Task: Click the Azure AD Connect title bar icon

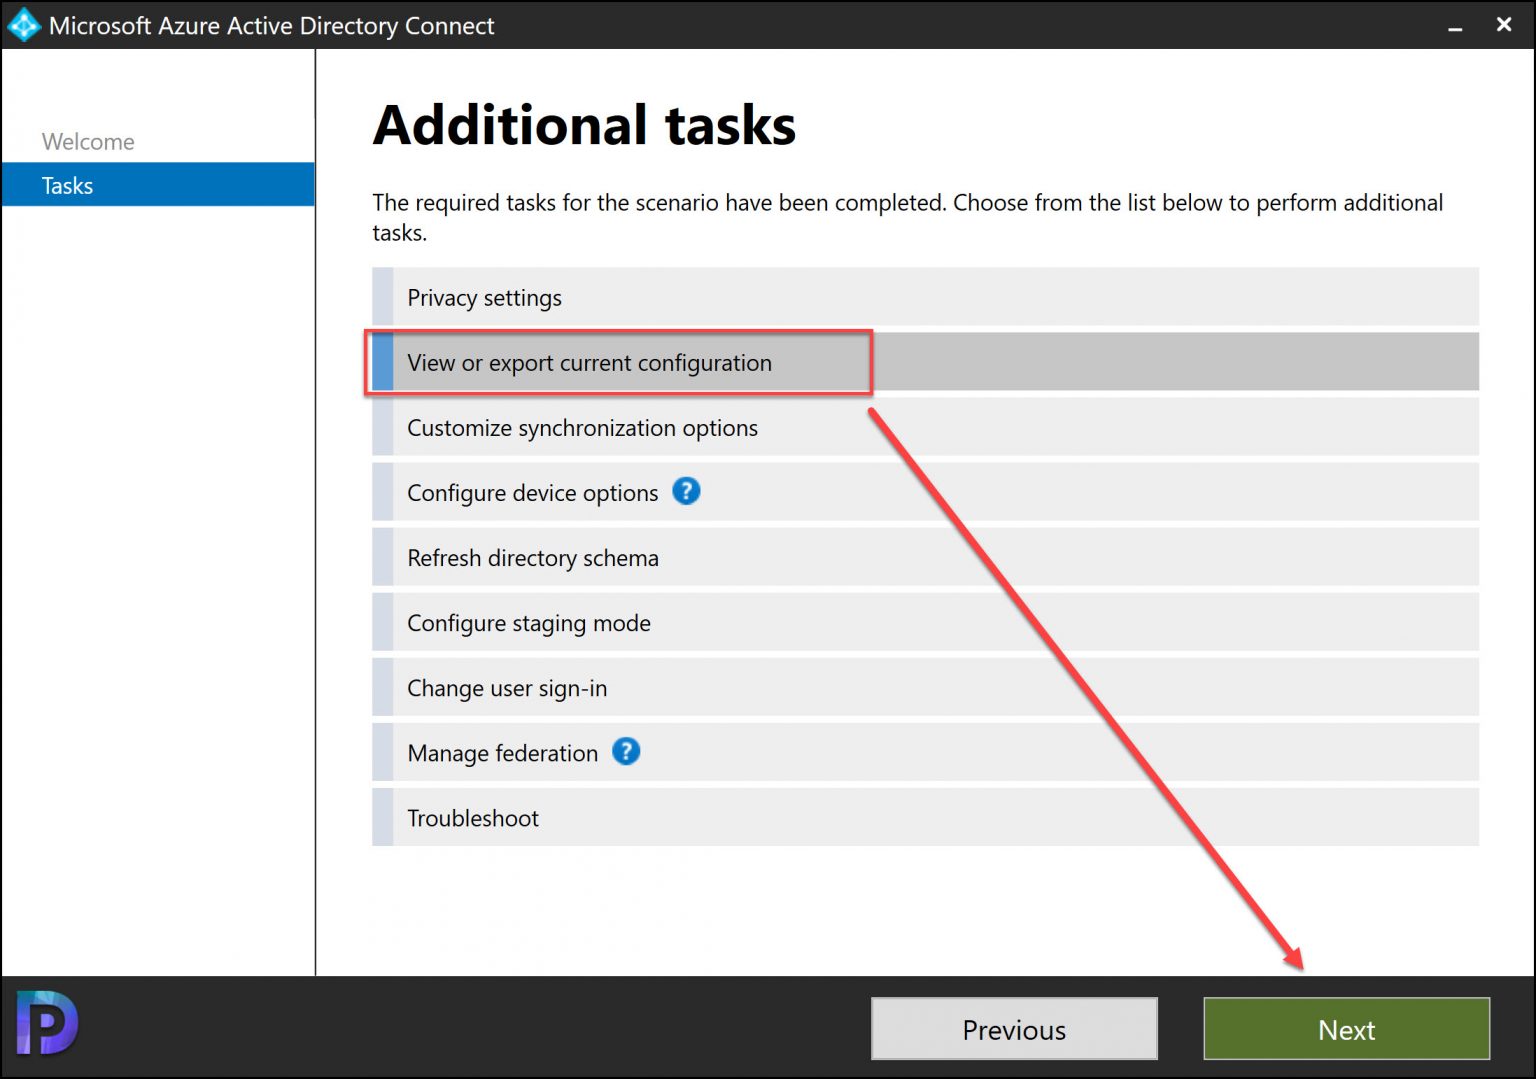Action: [x=23, y=25]
